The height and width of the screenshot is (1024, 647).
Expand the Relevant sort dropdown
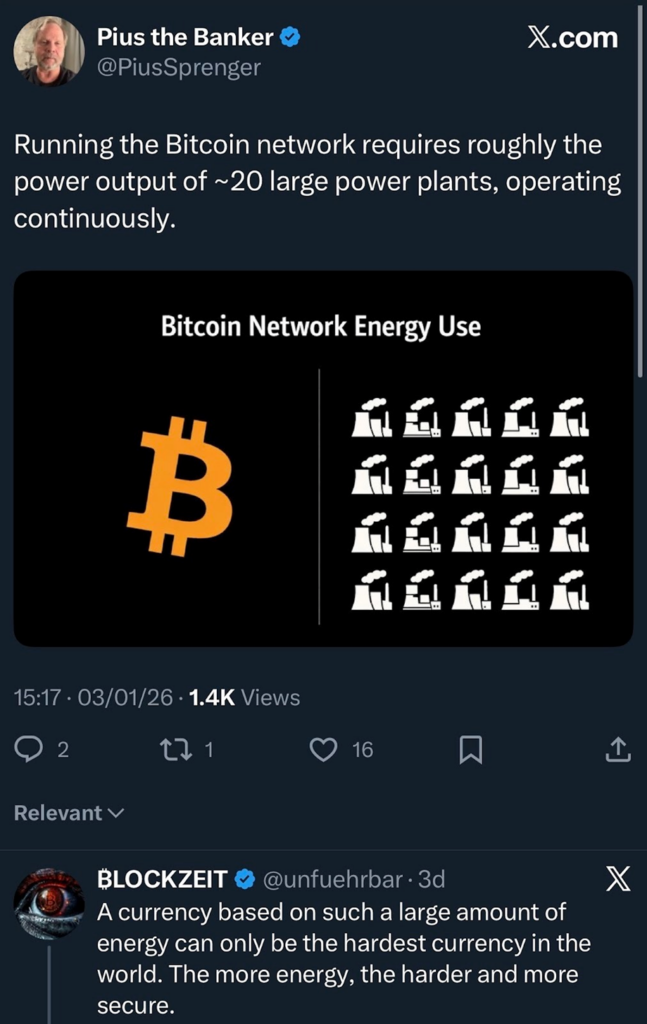68,813
